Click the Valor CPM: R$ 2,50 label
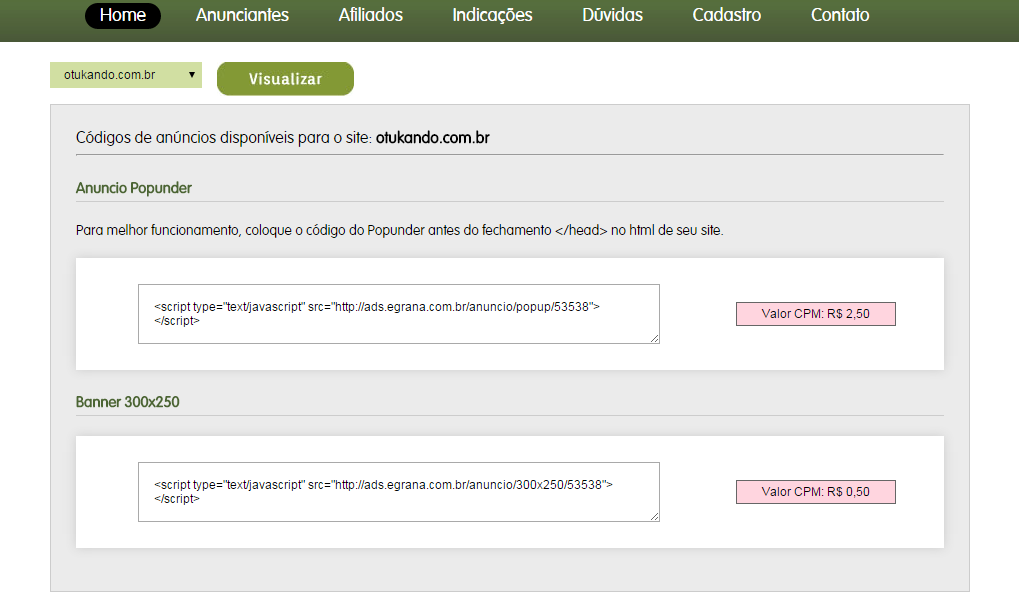Screen dimensions: 1019x600 816,314
